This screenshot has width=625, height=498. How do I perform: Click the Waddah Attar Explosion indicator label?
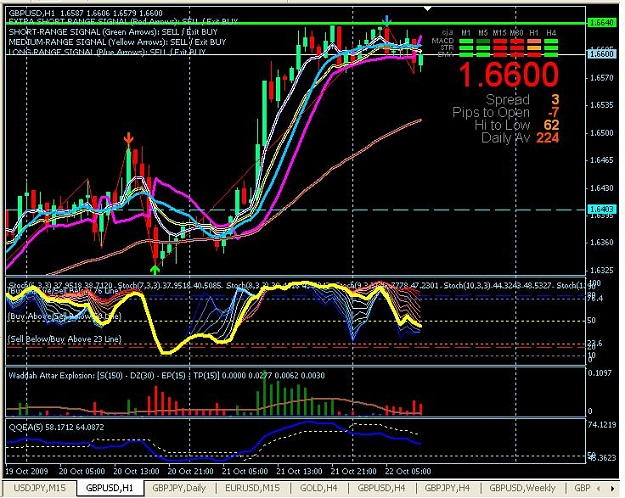pyautogui.click(x=166, y=375)
